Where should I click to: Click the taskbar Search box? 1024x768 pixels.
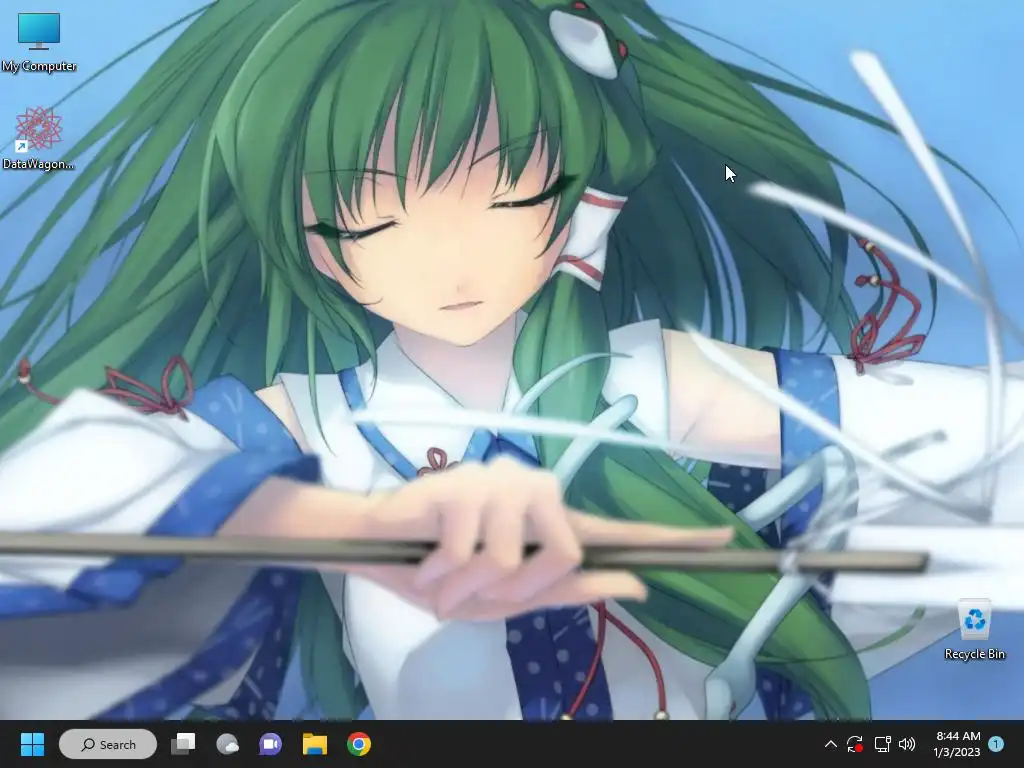tap(108, 744)
